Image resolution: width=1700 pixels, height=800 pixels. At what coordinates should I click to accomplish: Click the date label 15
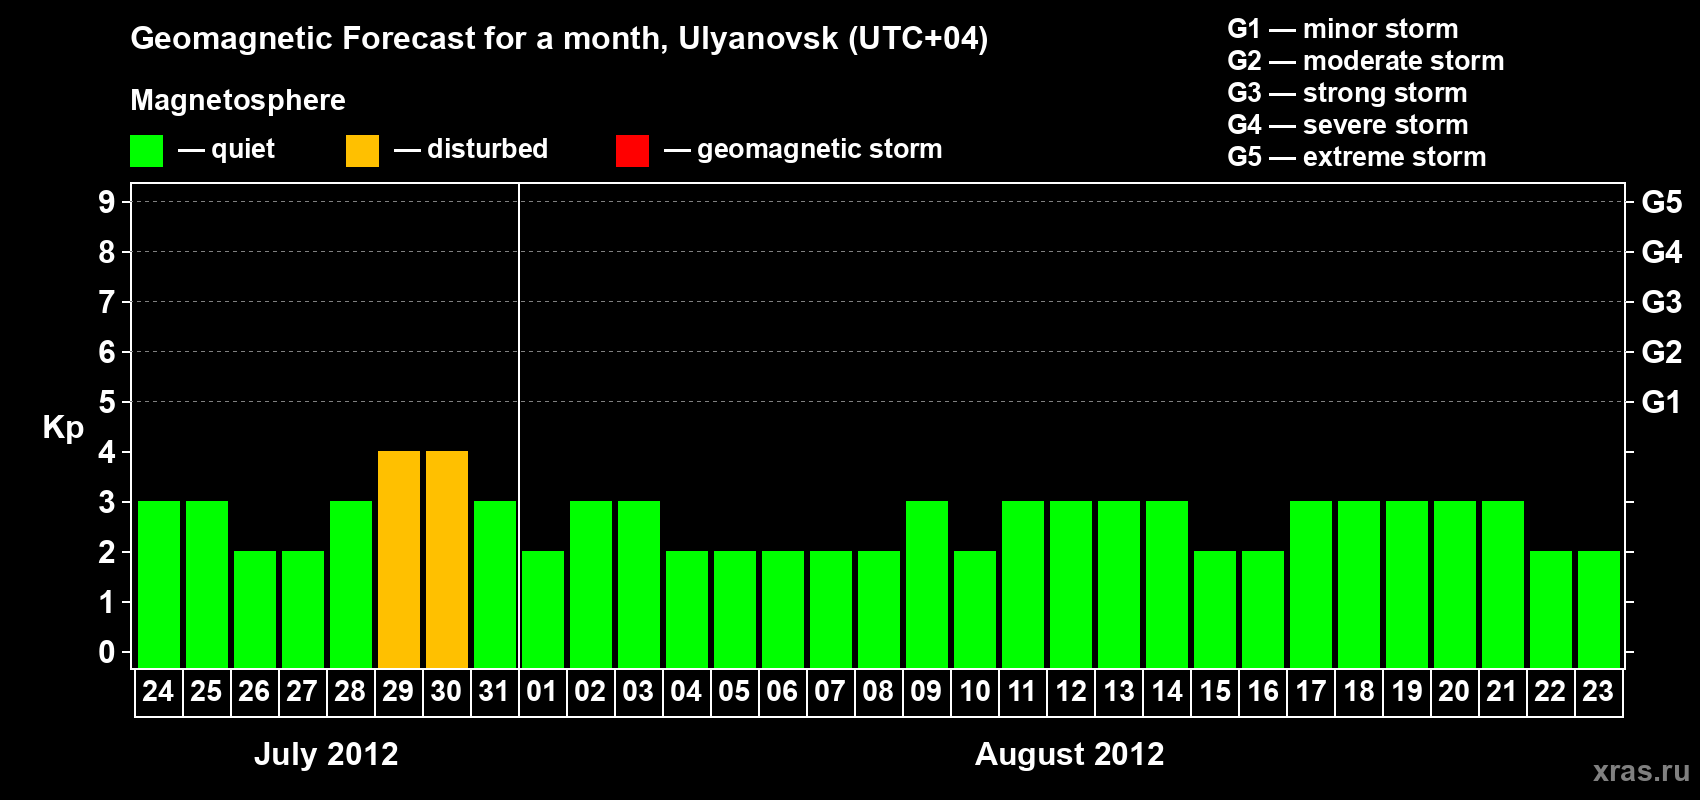1214,691
